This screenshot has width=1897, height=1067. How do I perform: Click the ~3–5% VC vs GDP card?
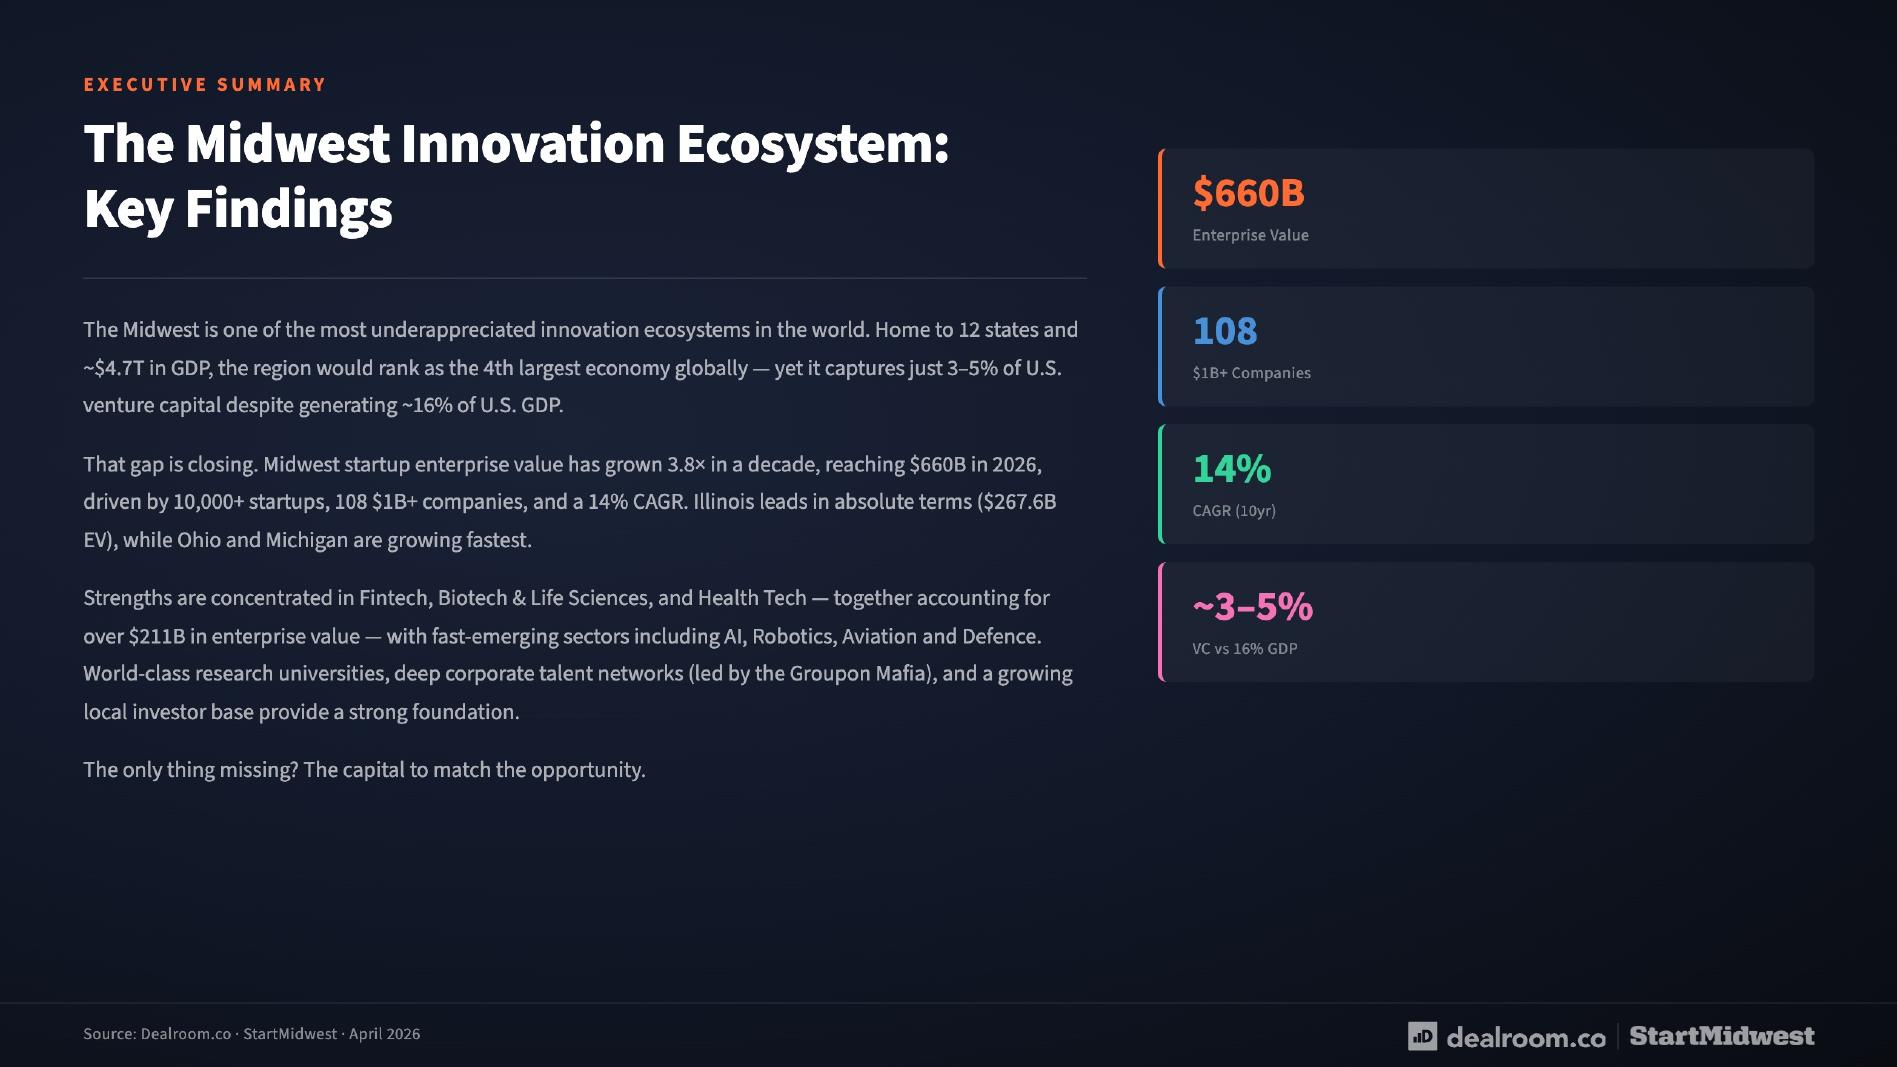[x=1486, y=622]
